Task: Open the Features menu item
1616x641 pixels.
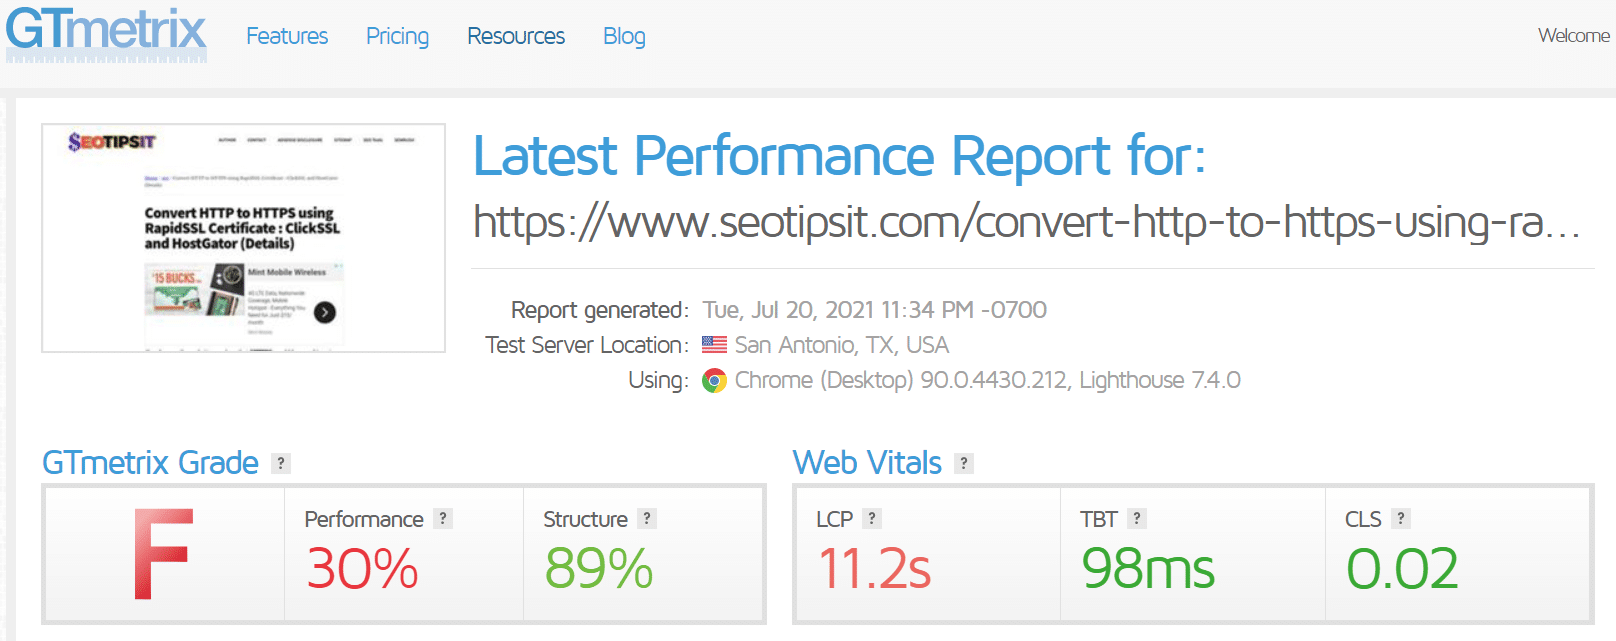Action: pyautogui.click(x=286, y=36)
